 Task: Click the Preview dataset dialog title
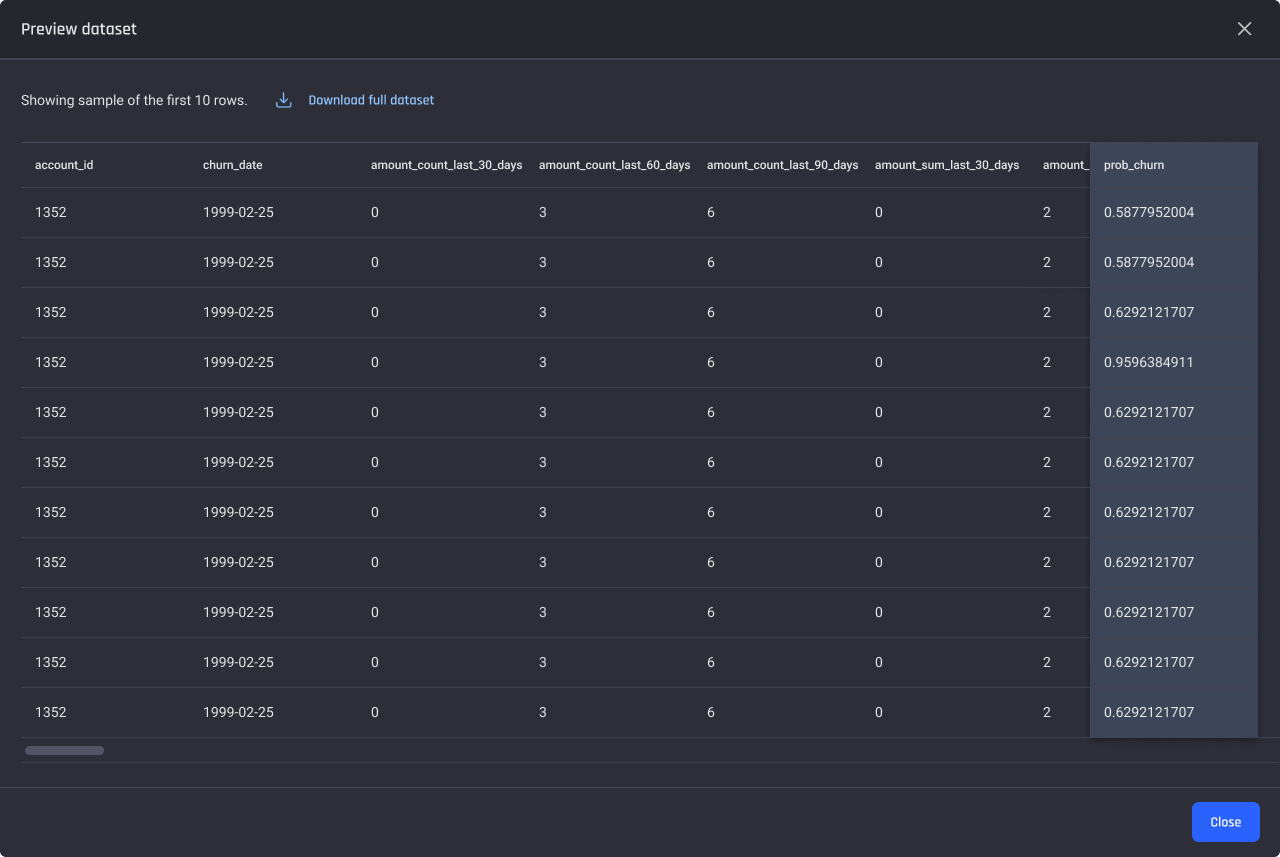(x=79, y=29)
